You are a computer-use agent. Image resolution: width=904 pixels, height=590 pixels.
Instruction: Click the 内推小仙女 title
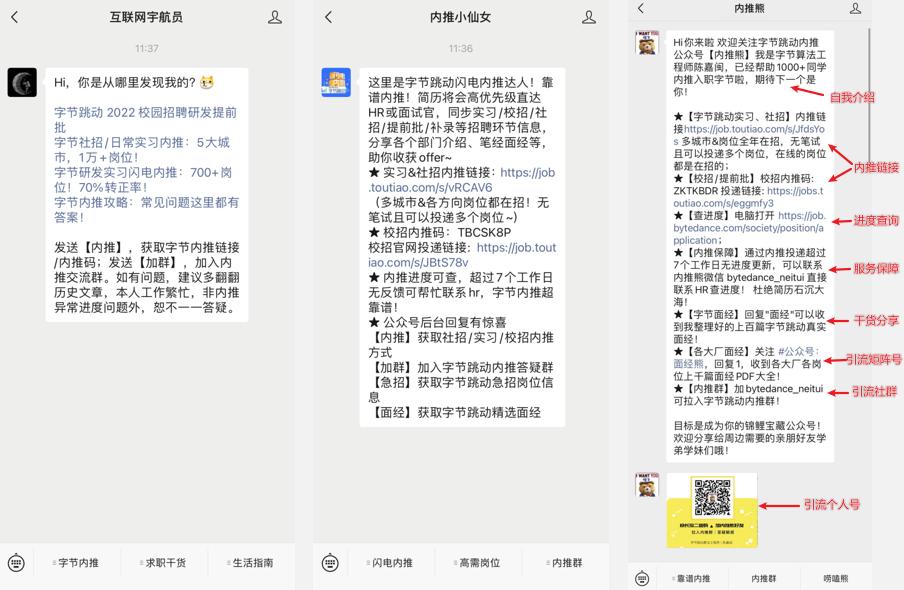(461, 17)
